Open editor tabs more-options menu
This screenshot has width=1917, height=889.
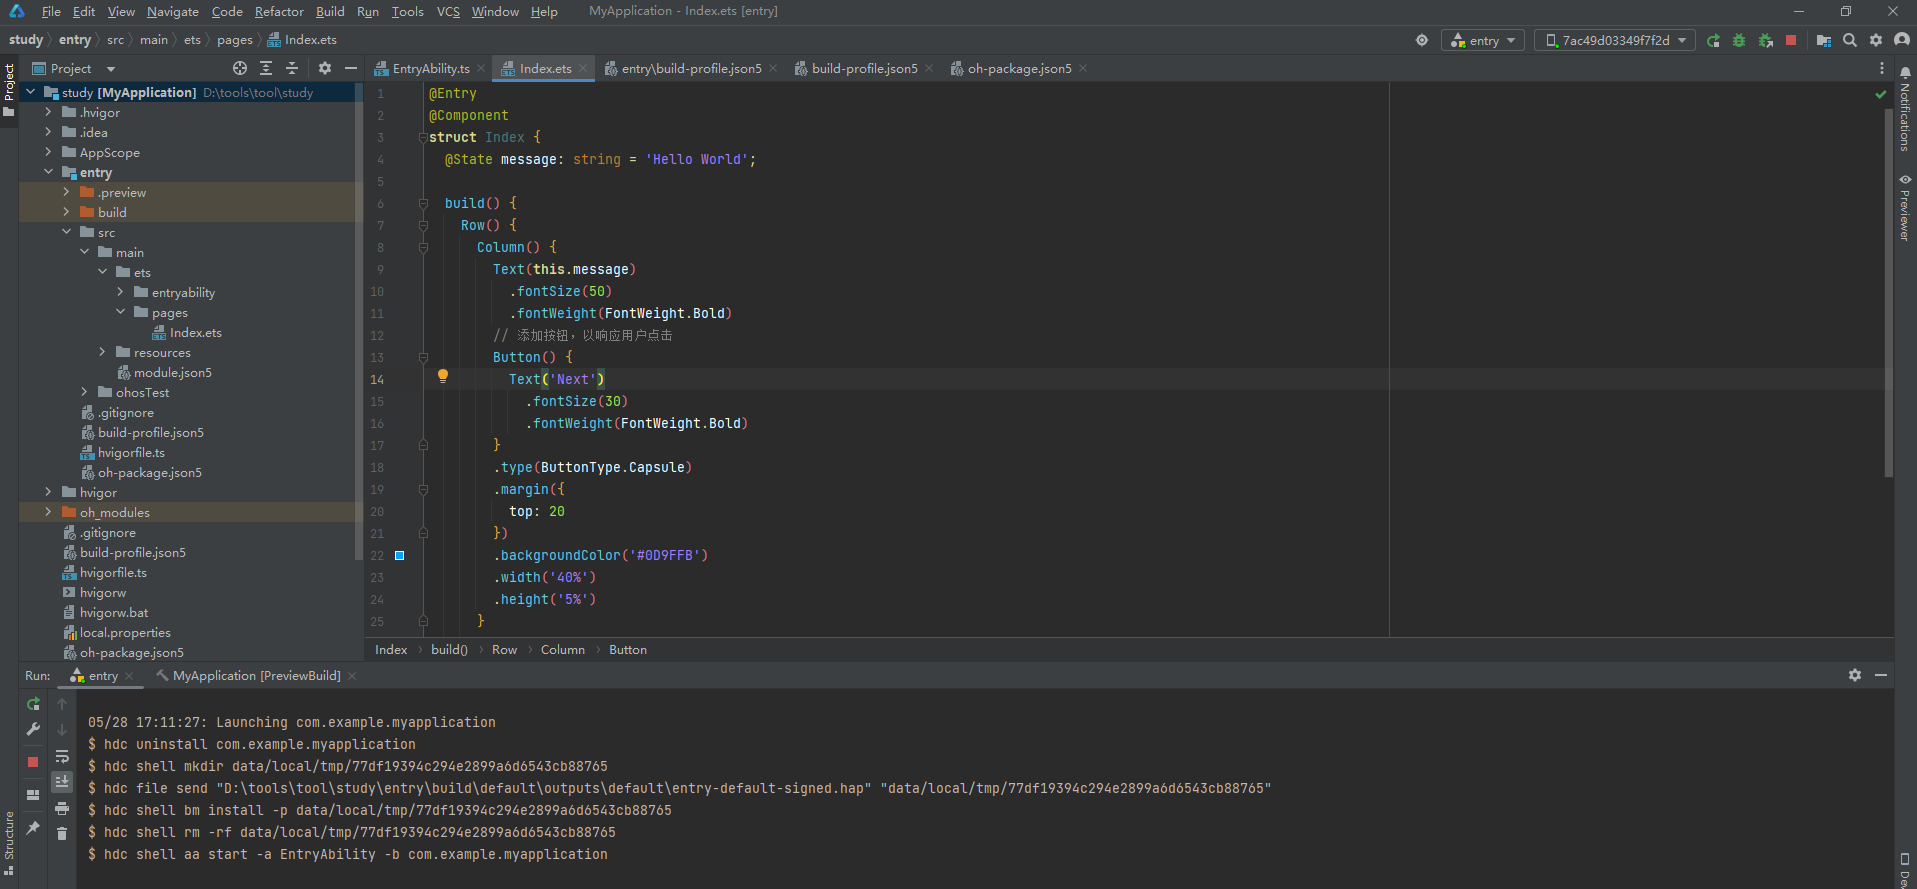coord(1882,68)
